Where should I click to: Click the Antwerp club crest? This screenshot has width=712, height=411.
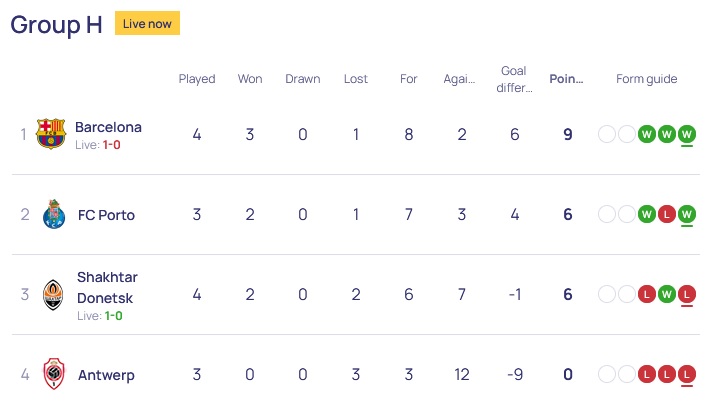pyautogui.click(x=54, y=374)
